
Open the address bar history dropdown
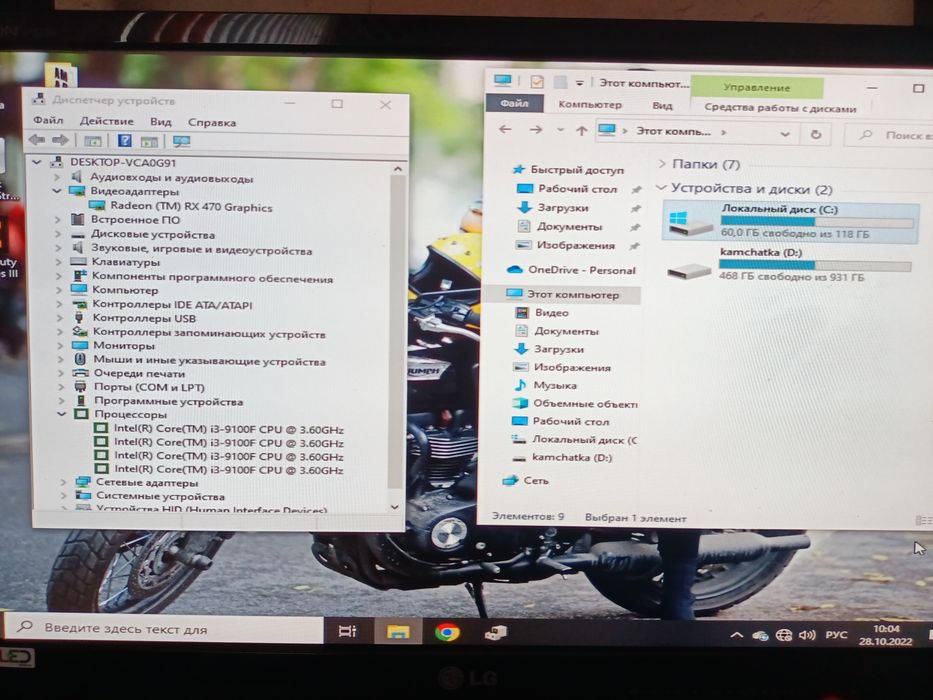(785, 134)
